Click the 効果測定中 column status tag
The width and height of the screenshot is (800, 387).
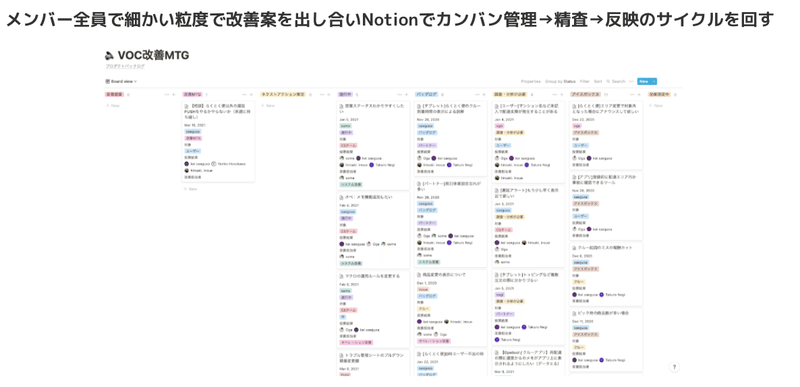tap(660, 95)
